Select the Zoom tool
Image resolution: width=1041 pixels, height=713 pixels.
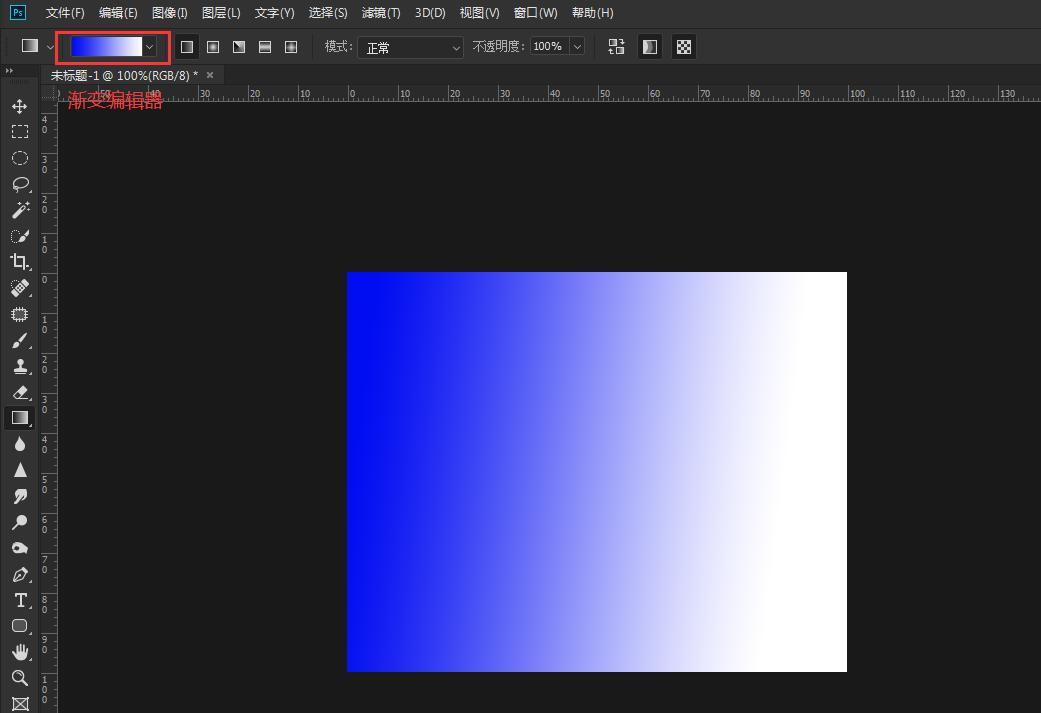(20, 678)
